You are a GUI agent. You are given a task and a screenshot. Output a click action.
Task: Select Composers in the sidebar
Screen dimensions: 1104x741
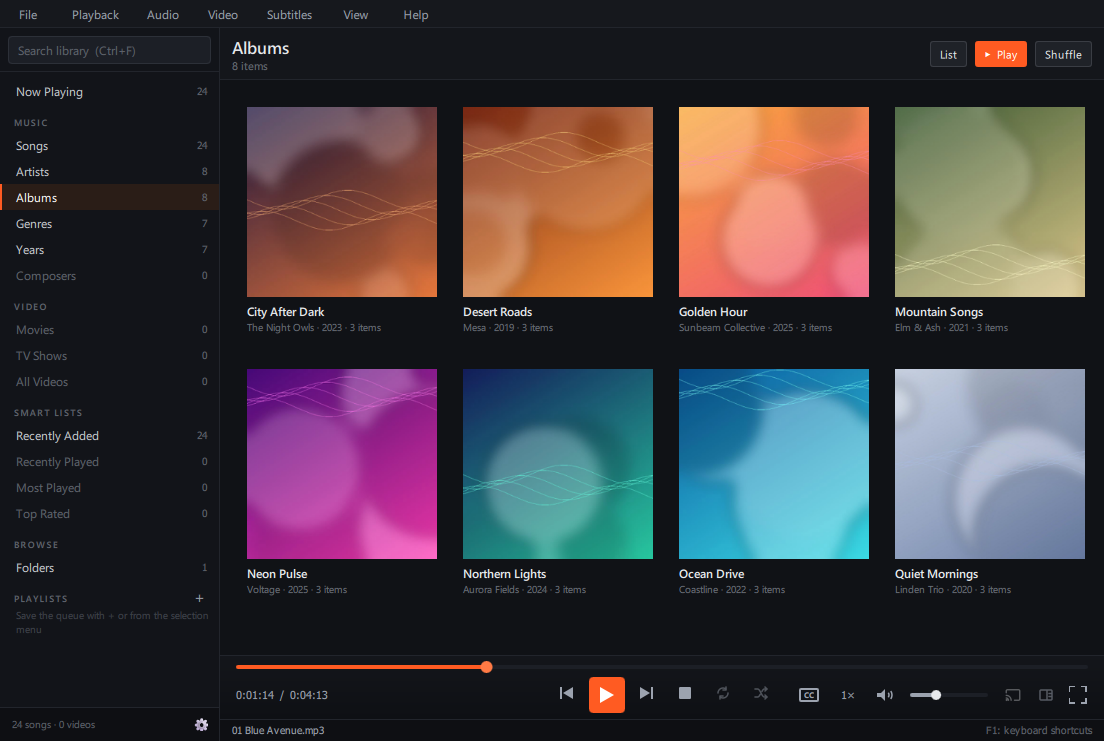(x=110, y=276)
